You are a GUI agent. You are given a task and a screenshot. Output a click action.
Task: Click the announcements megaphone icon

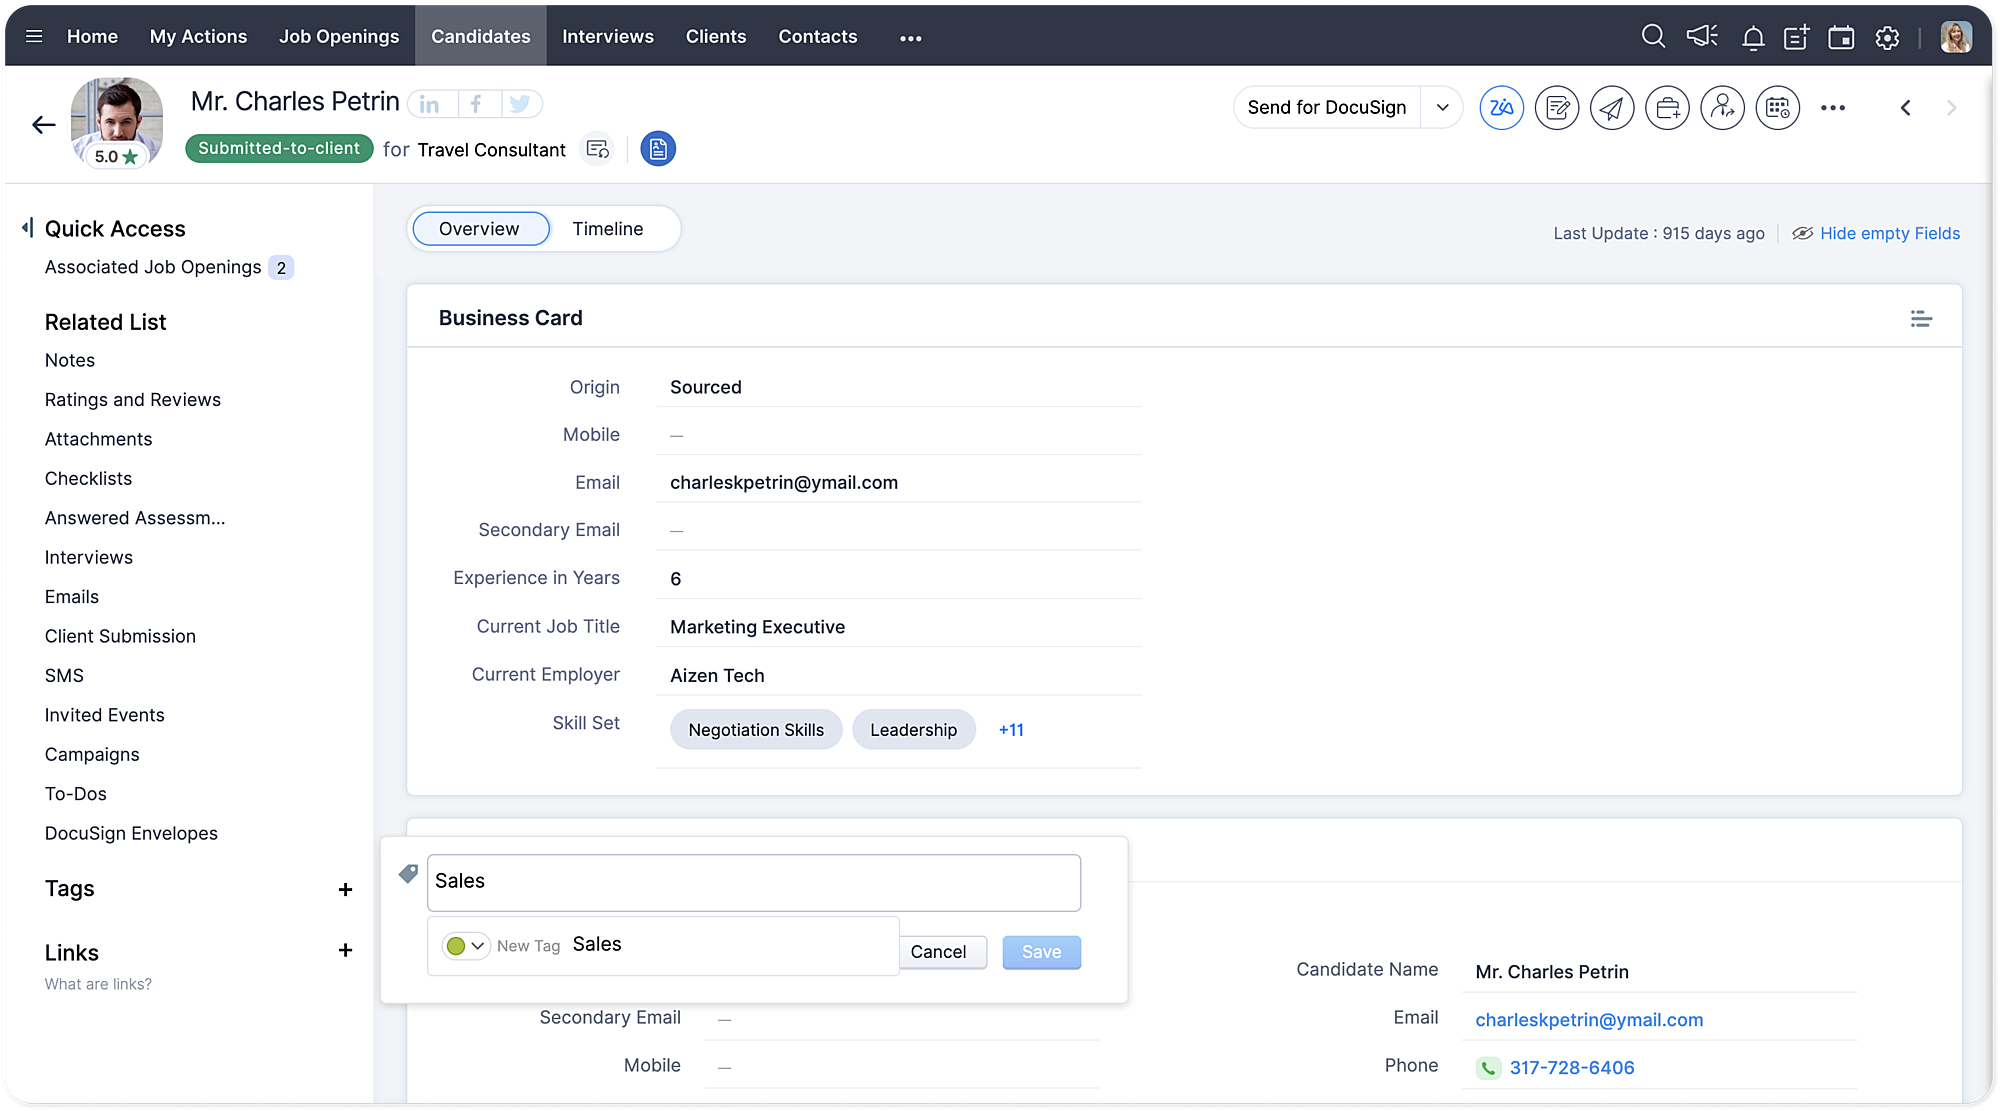tap(1701, 37)
